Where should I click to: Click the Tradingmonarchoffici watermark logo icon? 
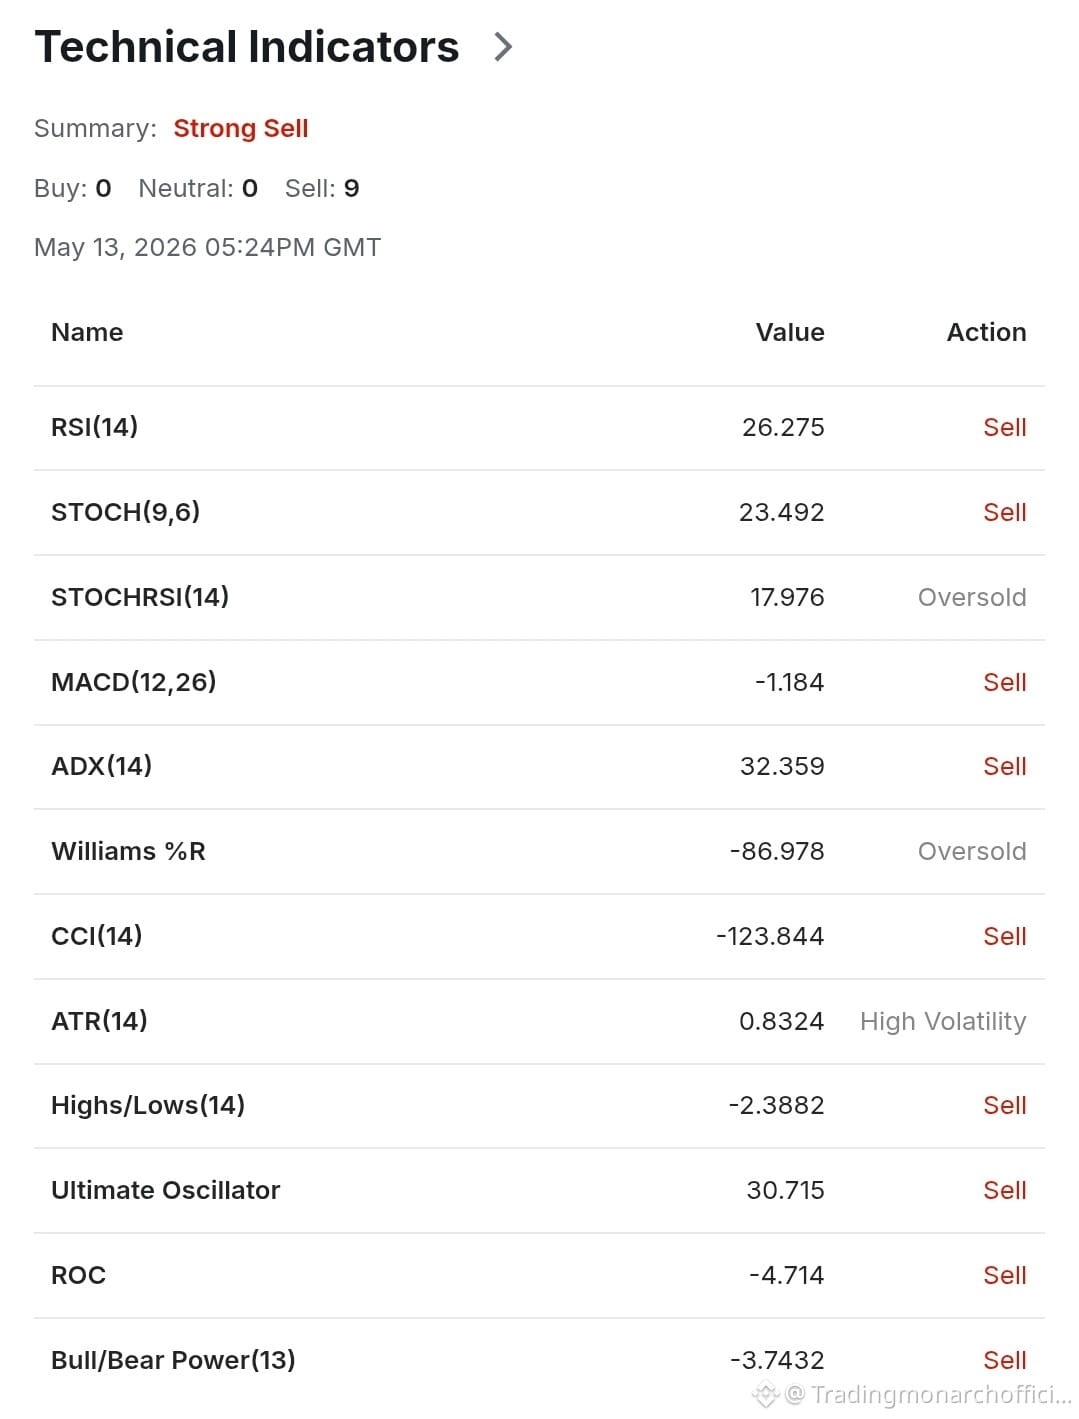[x=765, y=1394]
